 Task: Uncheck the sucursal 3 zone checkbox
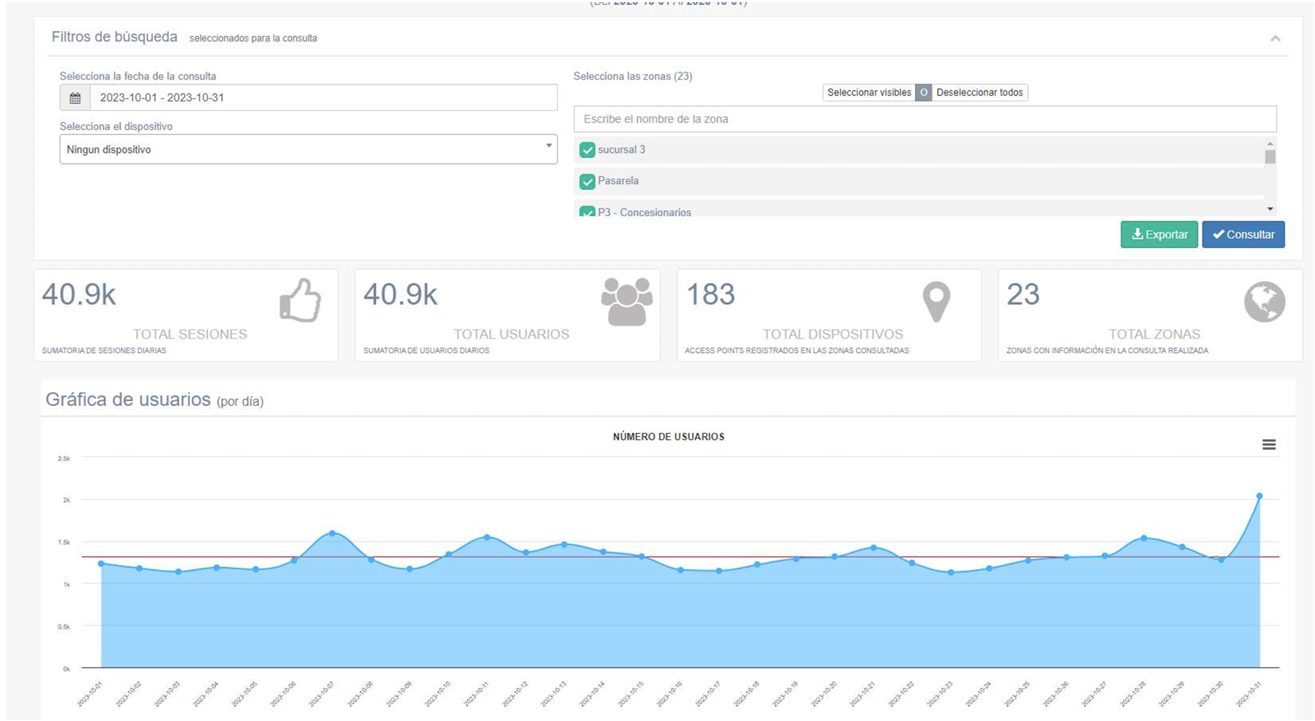[587, 150]
